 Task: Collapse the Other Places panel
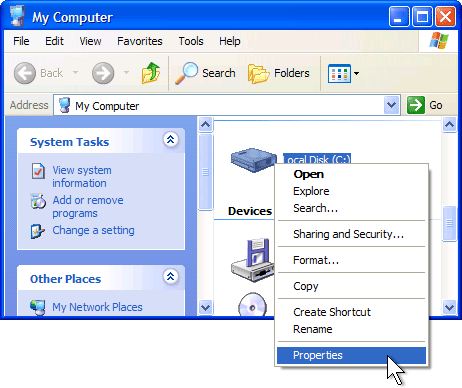tap(171, 276)
